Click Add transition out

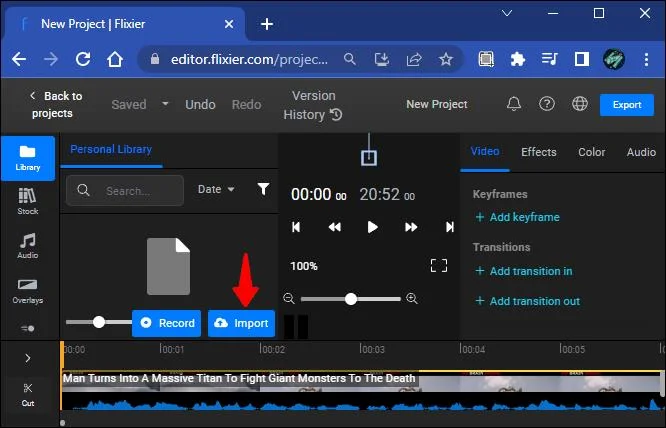(x=527, y=301)
